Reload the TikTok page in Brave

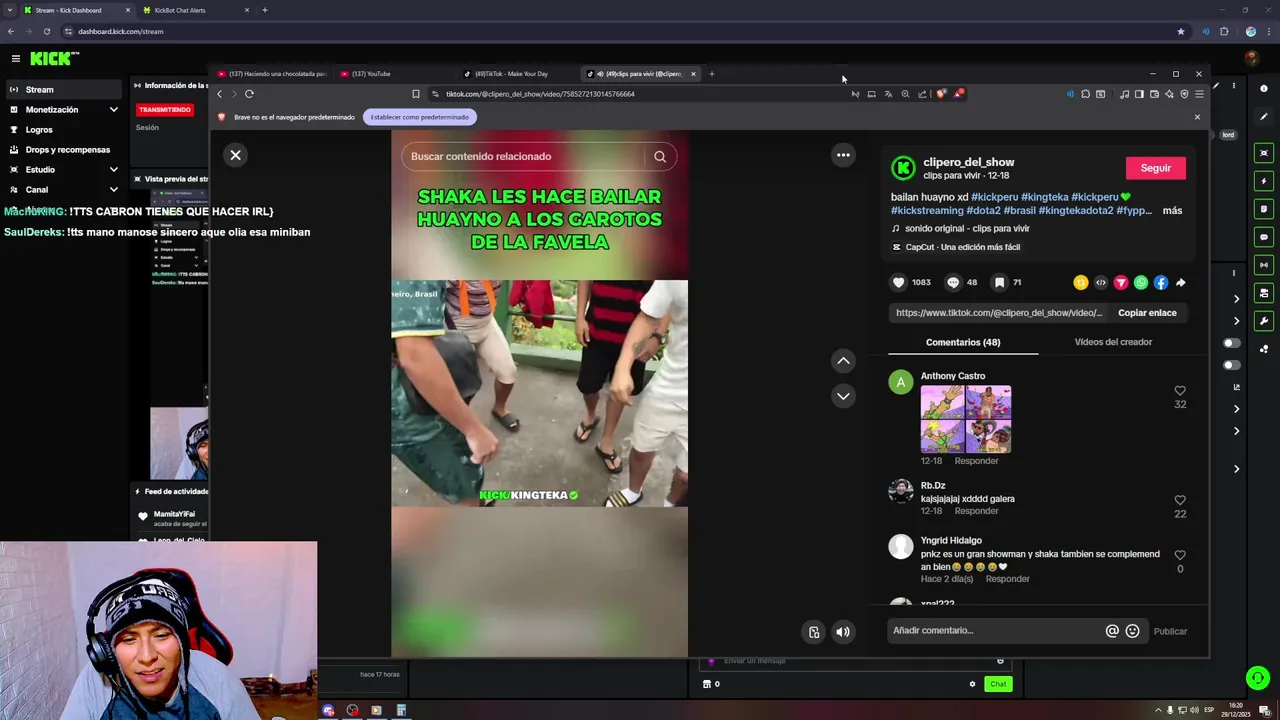coord(249,94)
